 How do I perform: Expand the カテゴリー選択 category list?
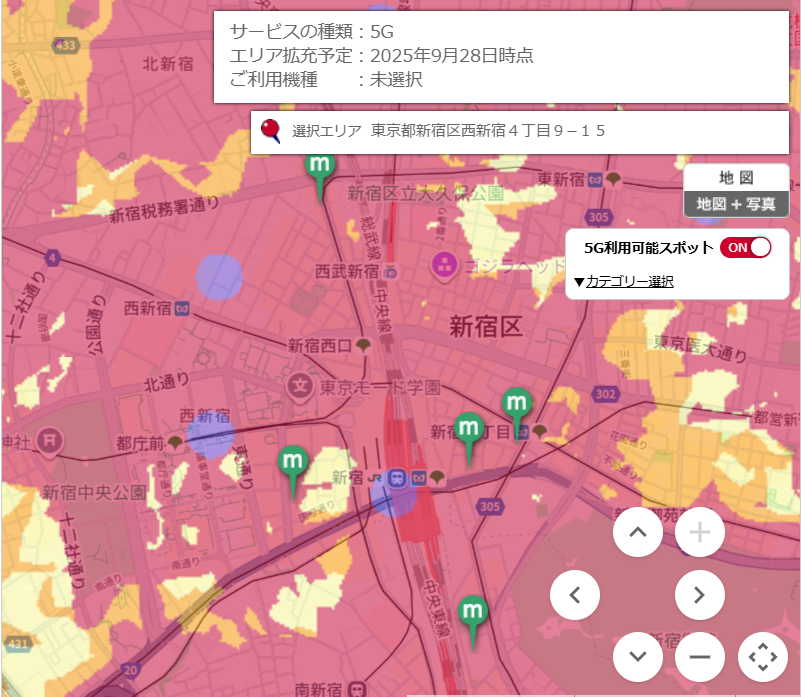[x=624, y=282]
